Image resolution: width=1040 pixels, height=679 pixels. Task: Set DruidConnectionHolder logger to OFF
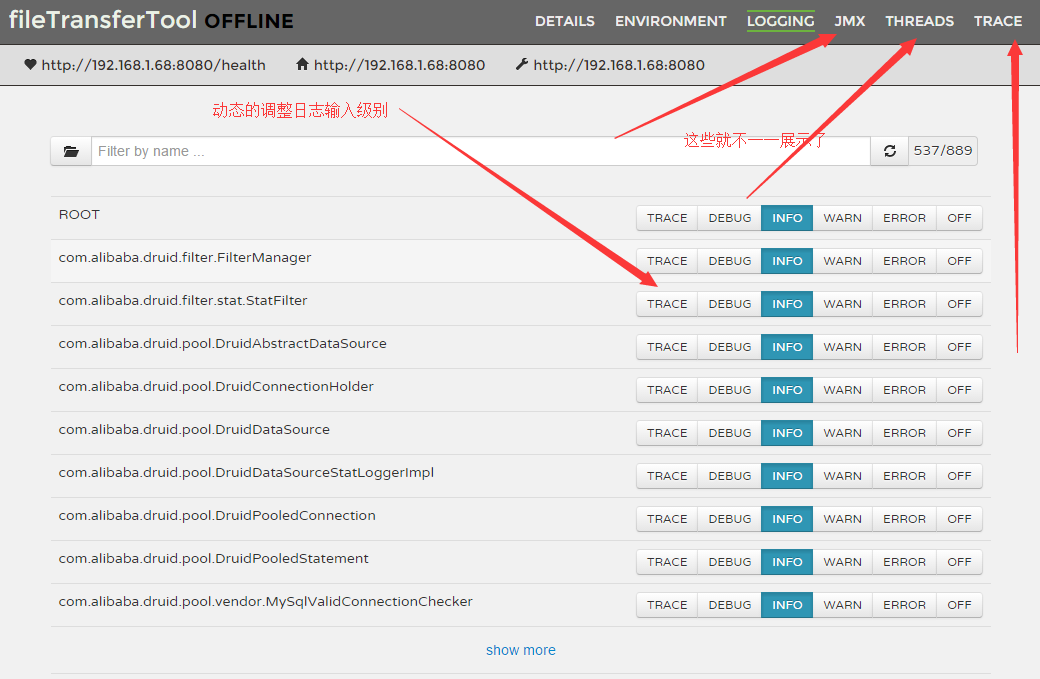click(x=959, y=390)
